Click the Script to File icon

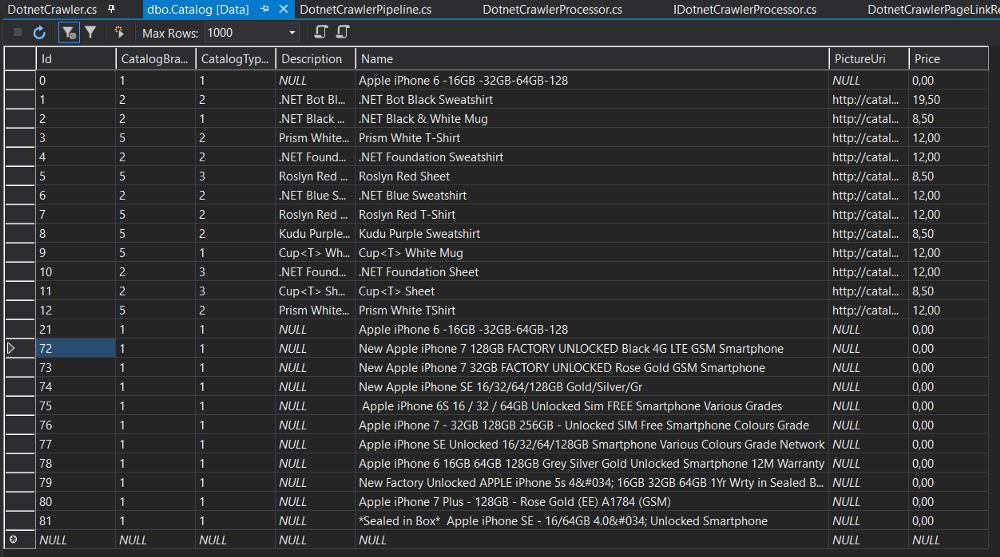click(343, 32)
